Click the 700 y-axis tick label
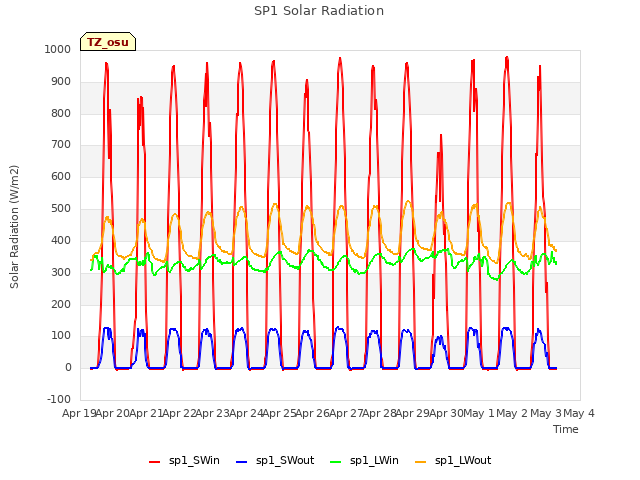This screenshot has height=480, width=640. (61, 144)
